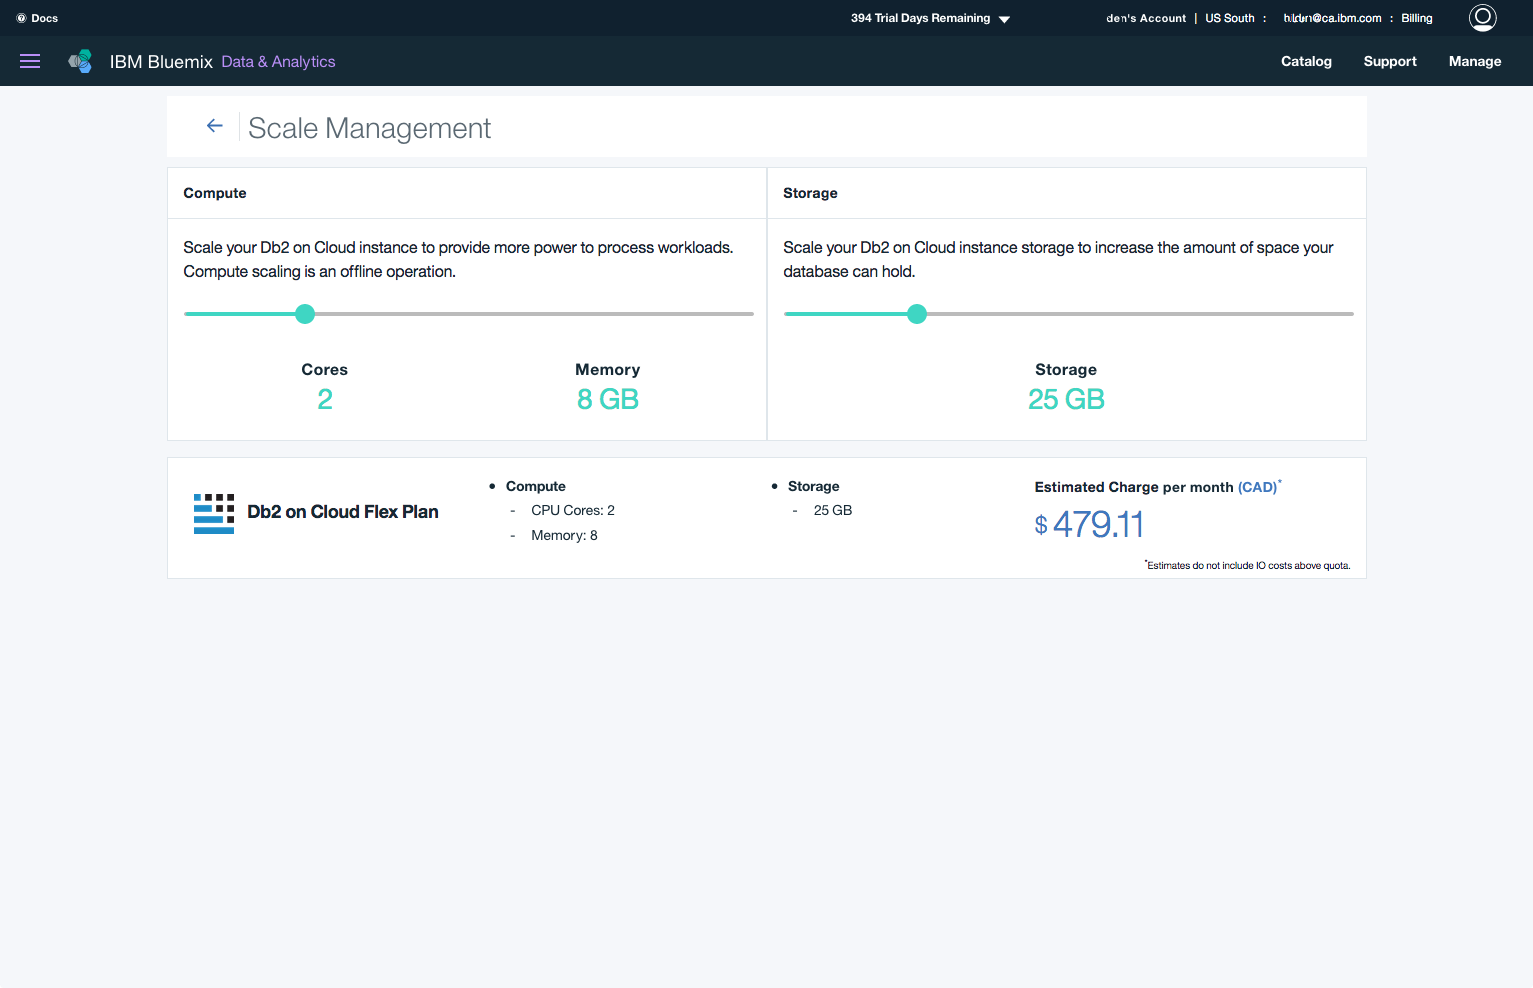Click the Db2 on Cloud plan icon
Viewport: 1533px width, 988px height.
pos(213,513)
